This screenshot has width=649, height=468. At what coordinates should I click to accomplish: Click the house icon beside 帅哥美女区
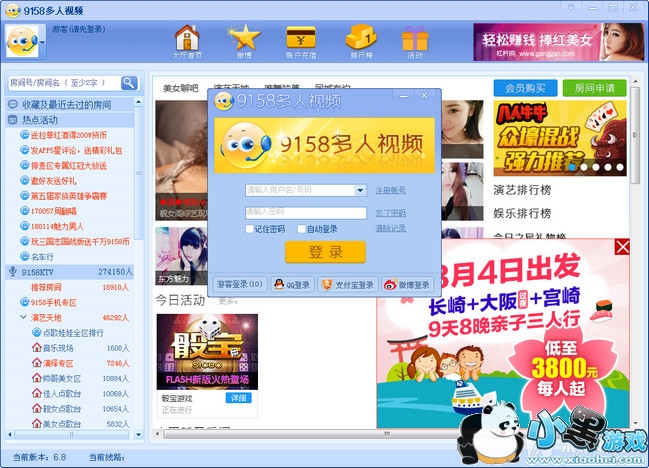pyautogui.click(x=37, y=378)
